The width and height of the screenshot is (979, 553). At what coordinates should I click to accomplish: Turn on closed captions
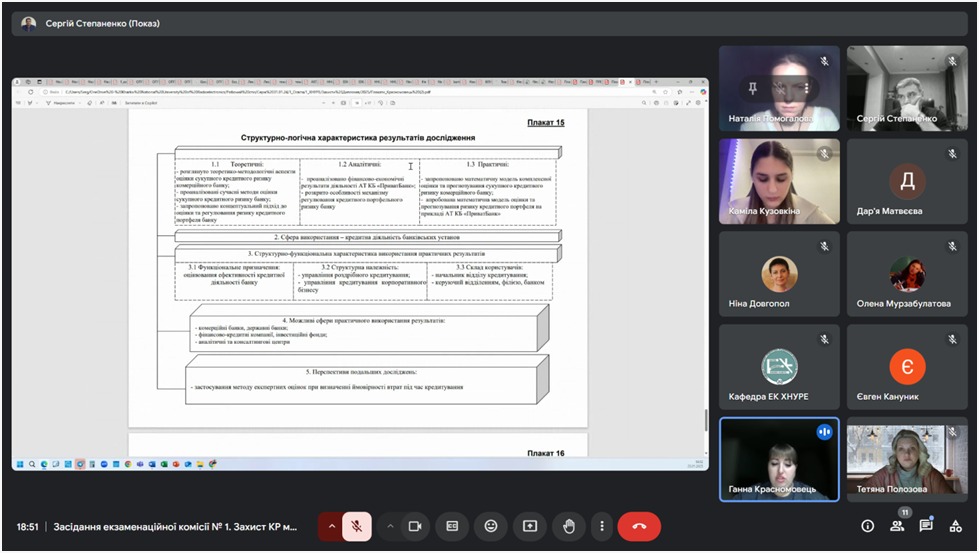point(452,526)
